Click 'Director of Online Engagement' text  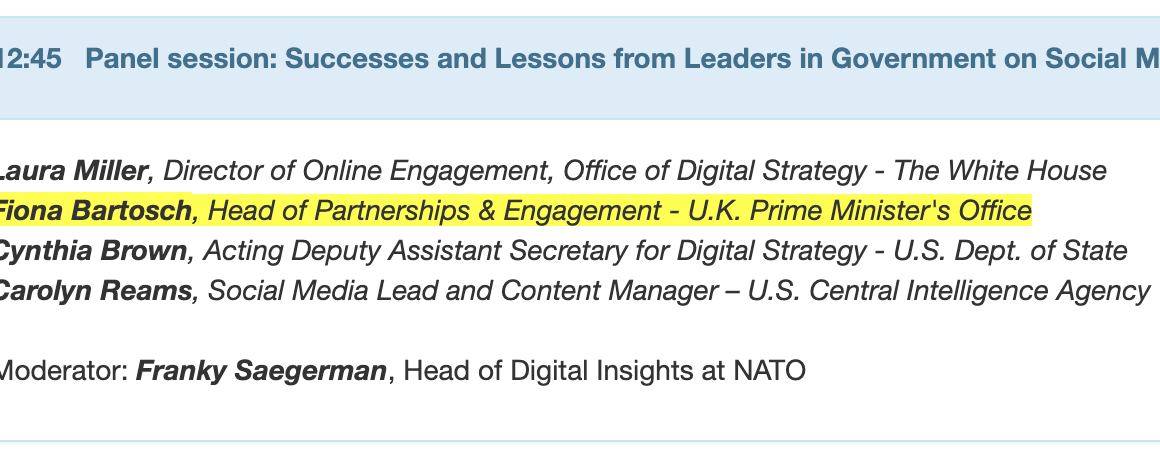tap(357, 171)
